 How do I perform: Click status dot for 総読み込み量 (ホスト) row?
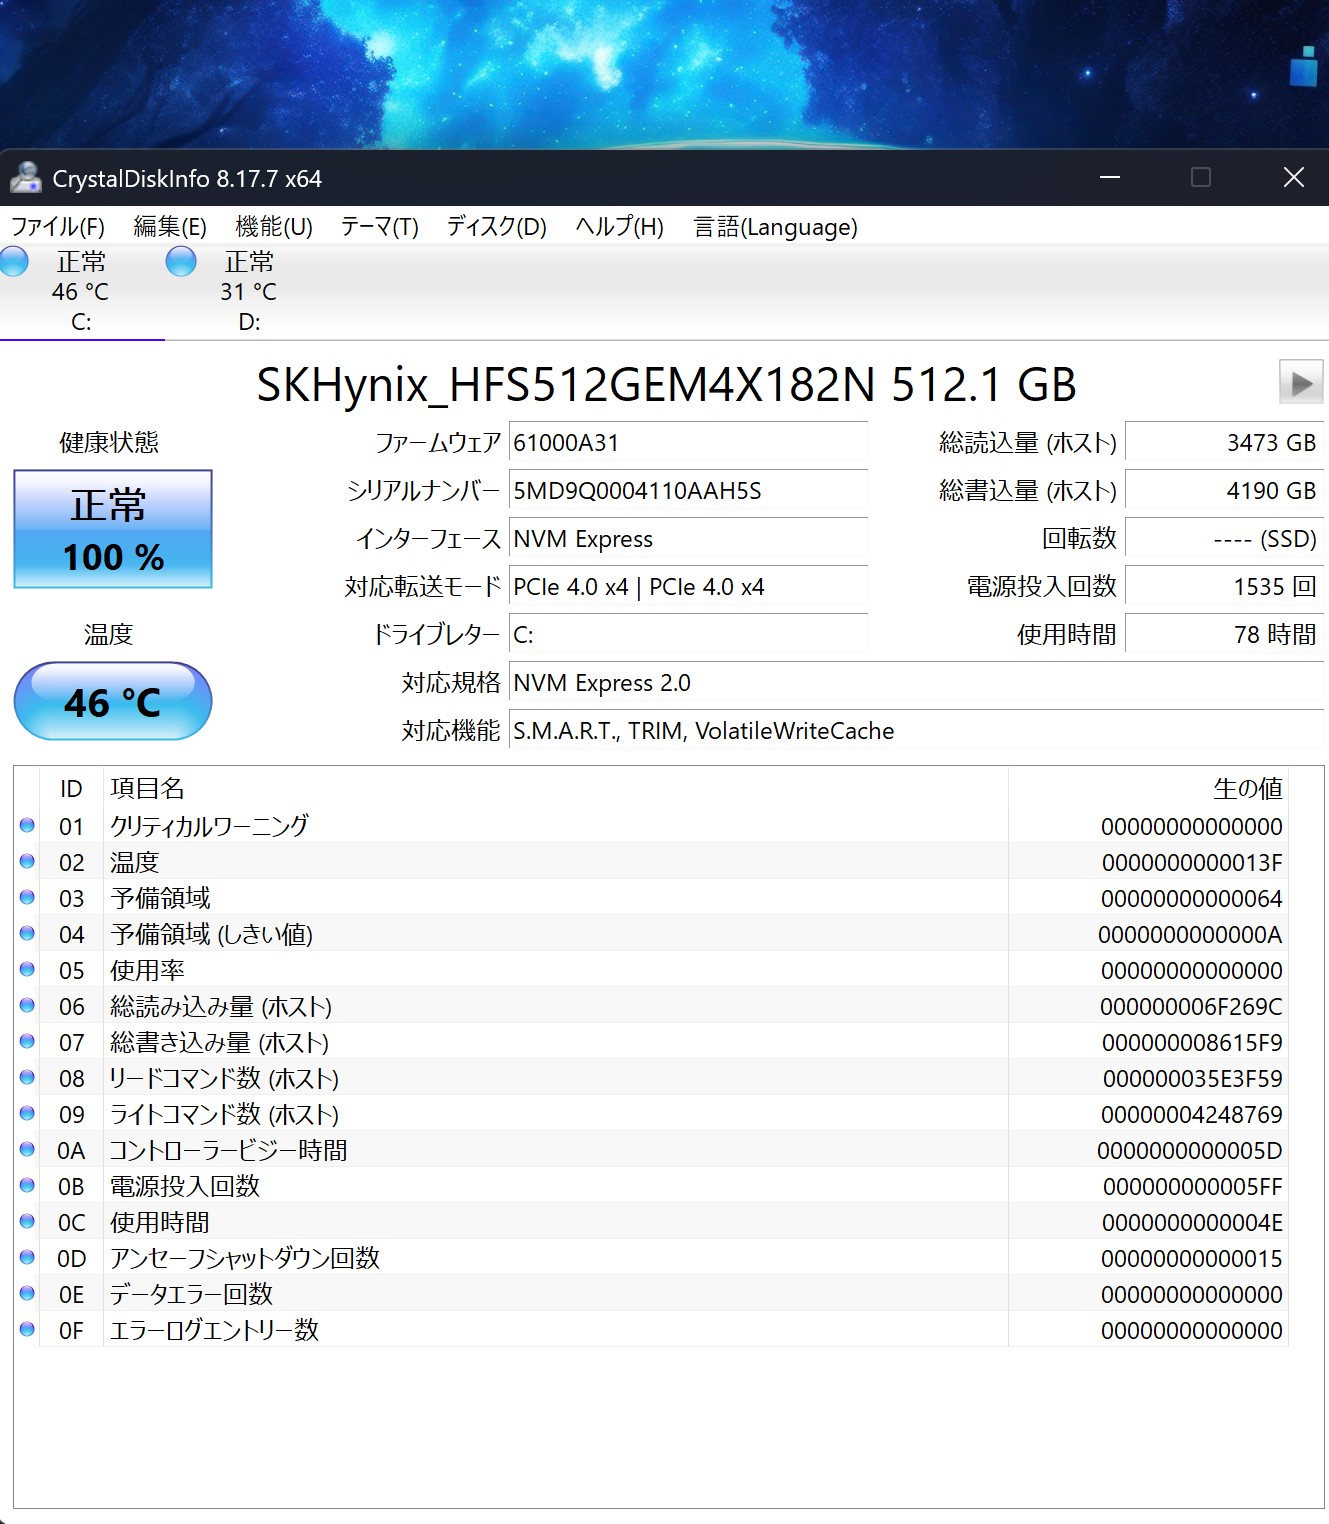point(27,1006)
